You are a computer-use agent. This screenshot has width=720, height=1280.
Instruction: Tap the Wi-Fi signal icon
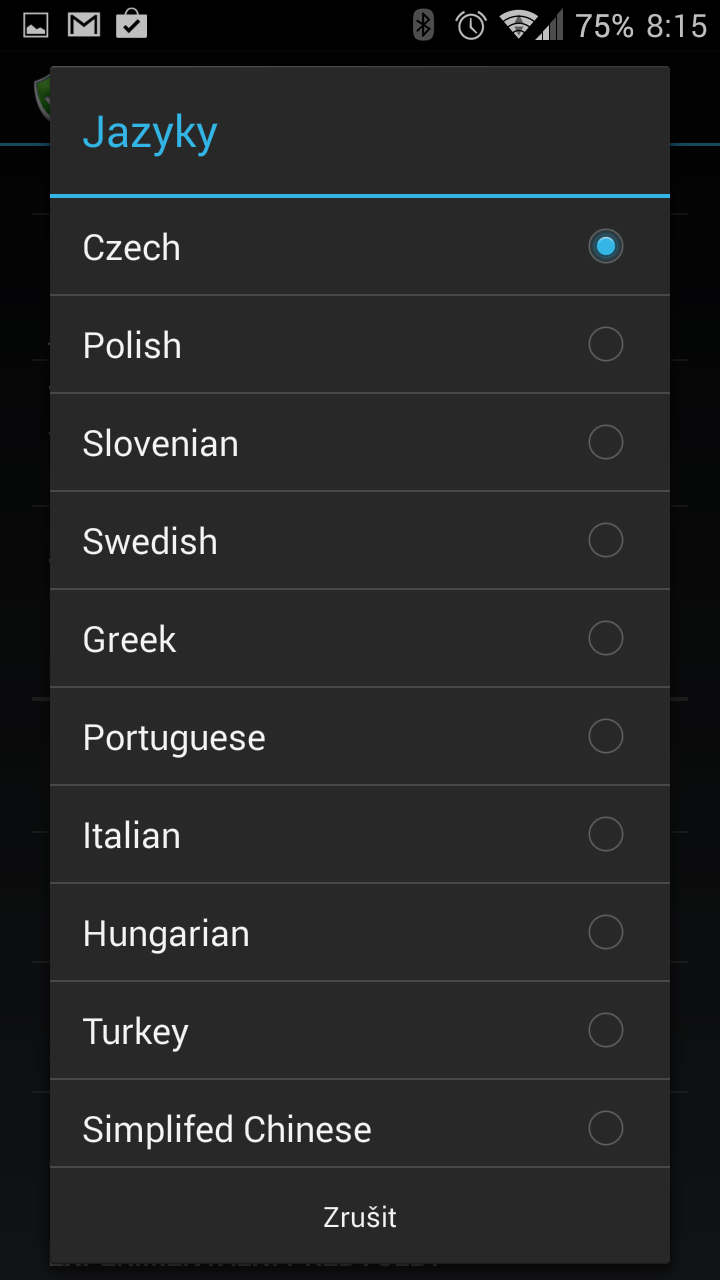tap(517, 25)
